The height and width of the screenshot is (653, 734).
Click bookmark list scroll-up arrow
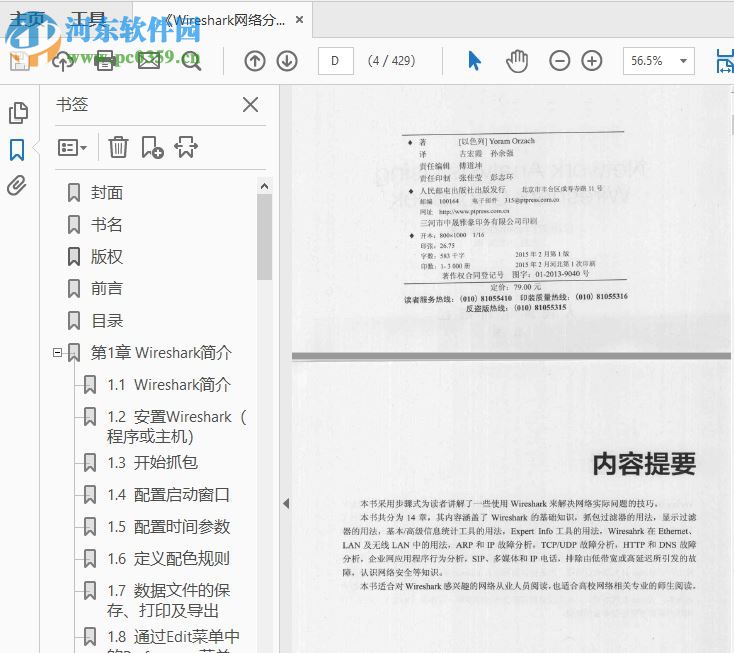264,186
